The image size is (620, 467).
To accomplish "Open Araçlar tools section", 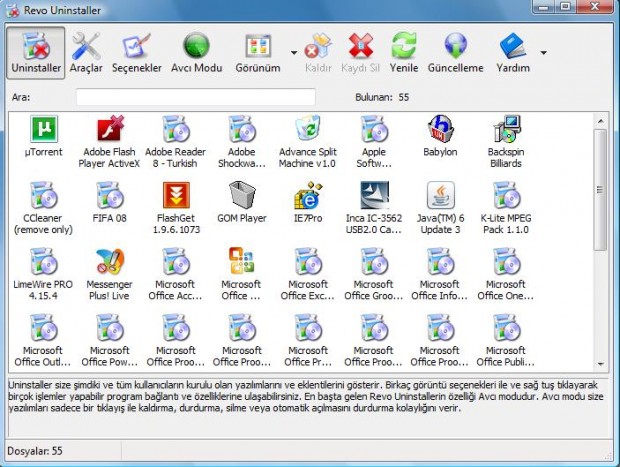I will 86,53.
